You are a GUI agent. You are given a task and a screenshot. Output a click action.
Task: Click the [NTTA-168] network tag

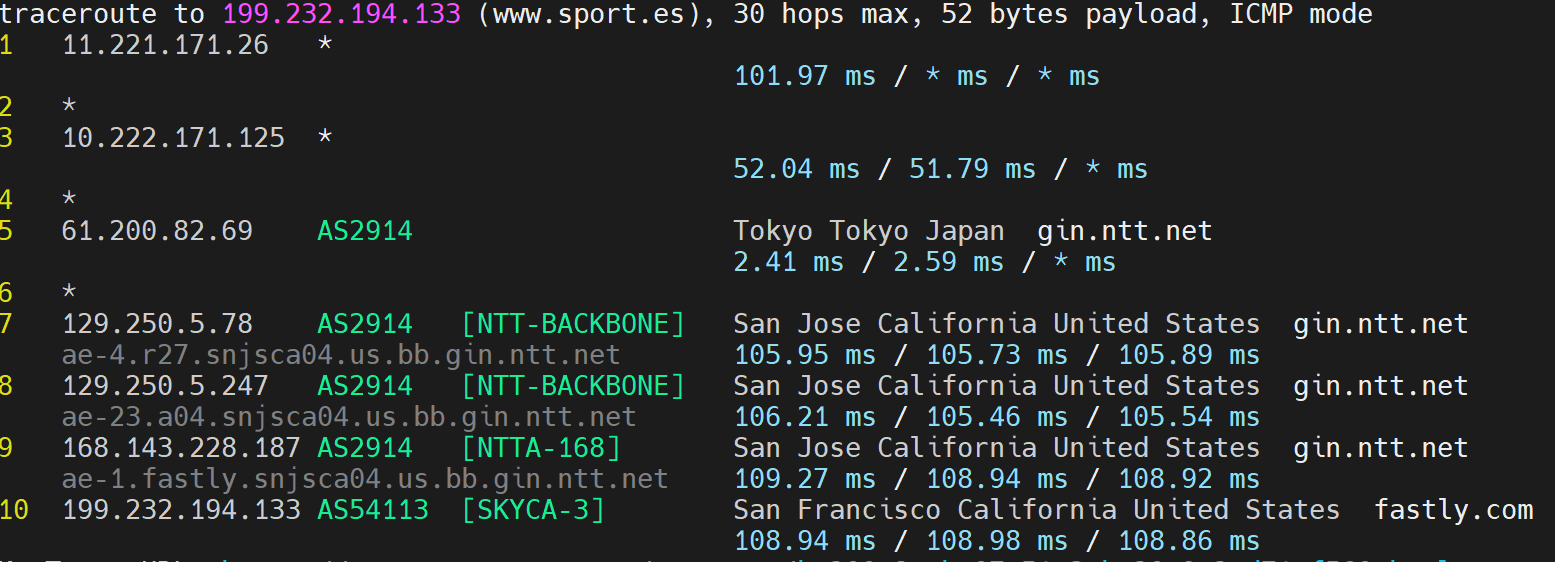[541, 448]
